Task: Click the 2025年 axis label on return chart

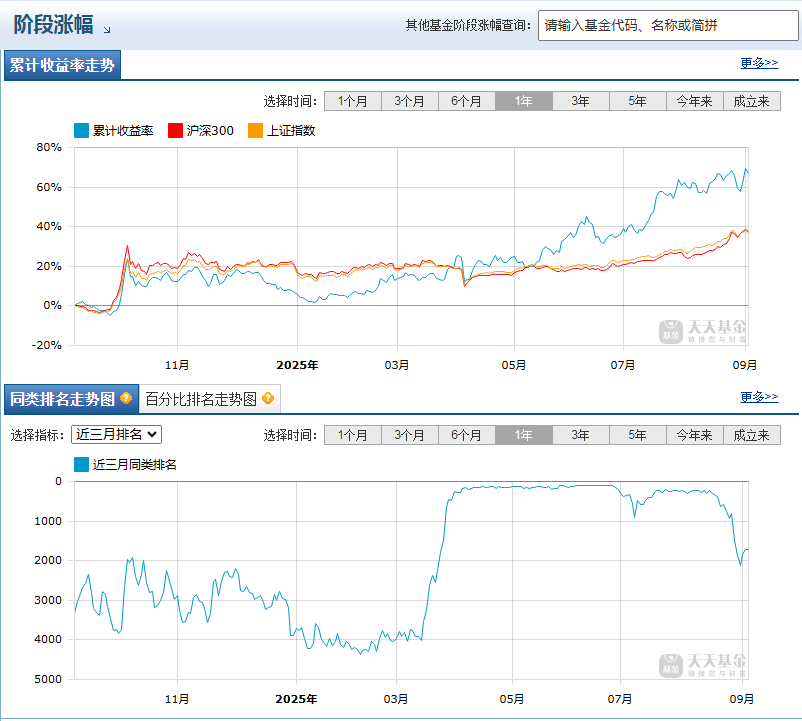Action: pos(297,365)
